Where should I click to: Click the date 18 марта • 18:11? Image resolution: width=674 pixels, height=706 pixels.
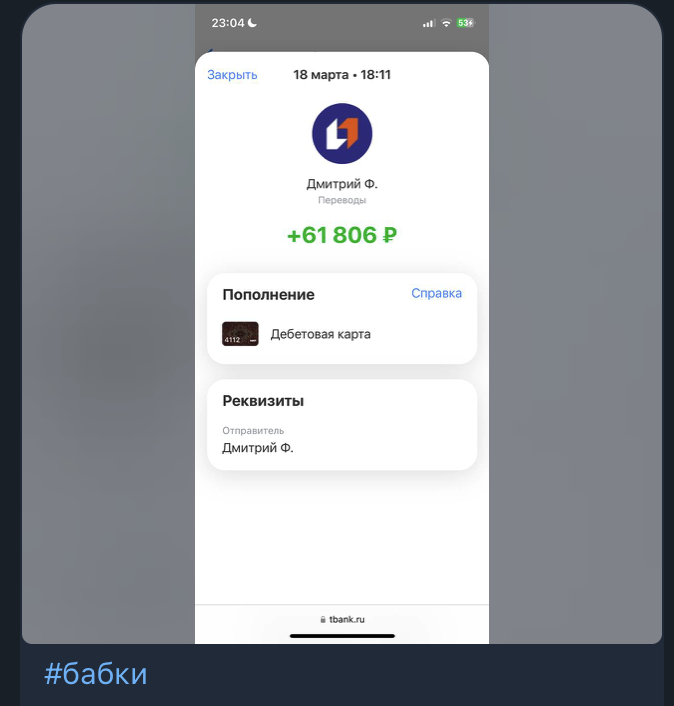[342, 75]
